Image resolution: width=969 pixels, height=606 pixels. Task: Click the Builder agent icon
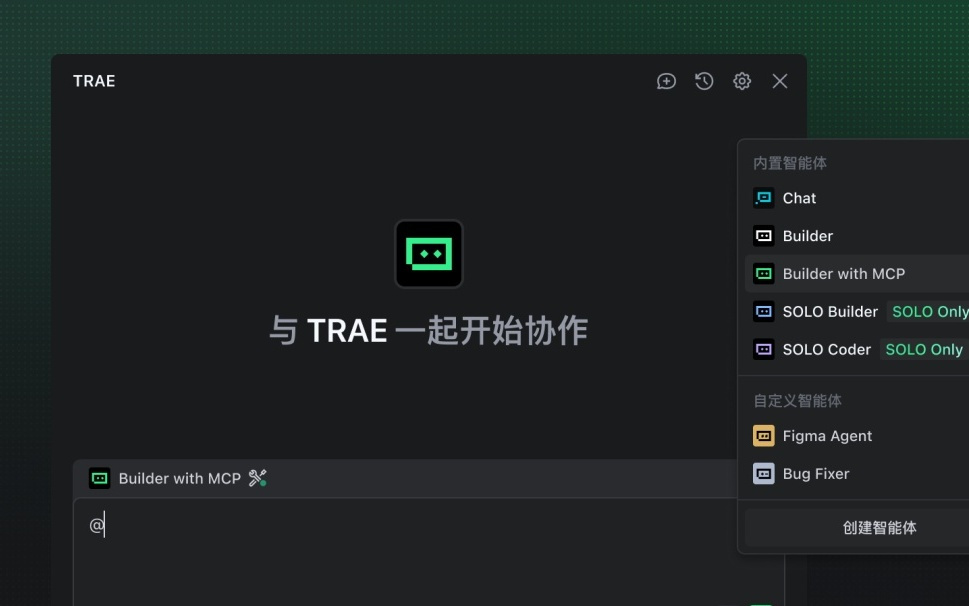(x=763, y=236)
